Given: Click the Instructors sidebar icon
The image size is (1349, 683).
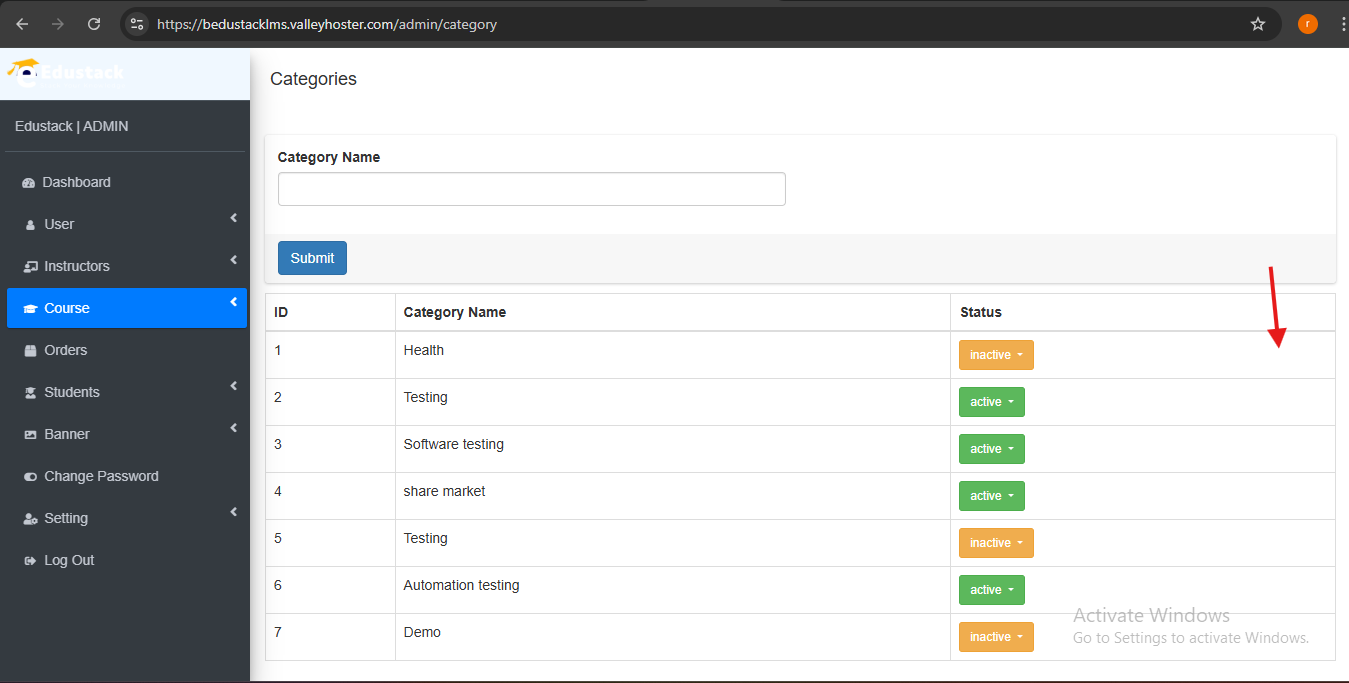Looking at the screenshot, I should [30, 267].
